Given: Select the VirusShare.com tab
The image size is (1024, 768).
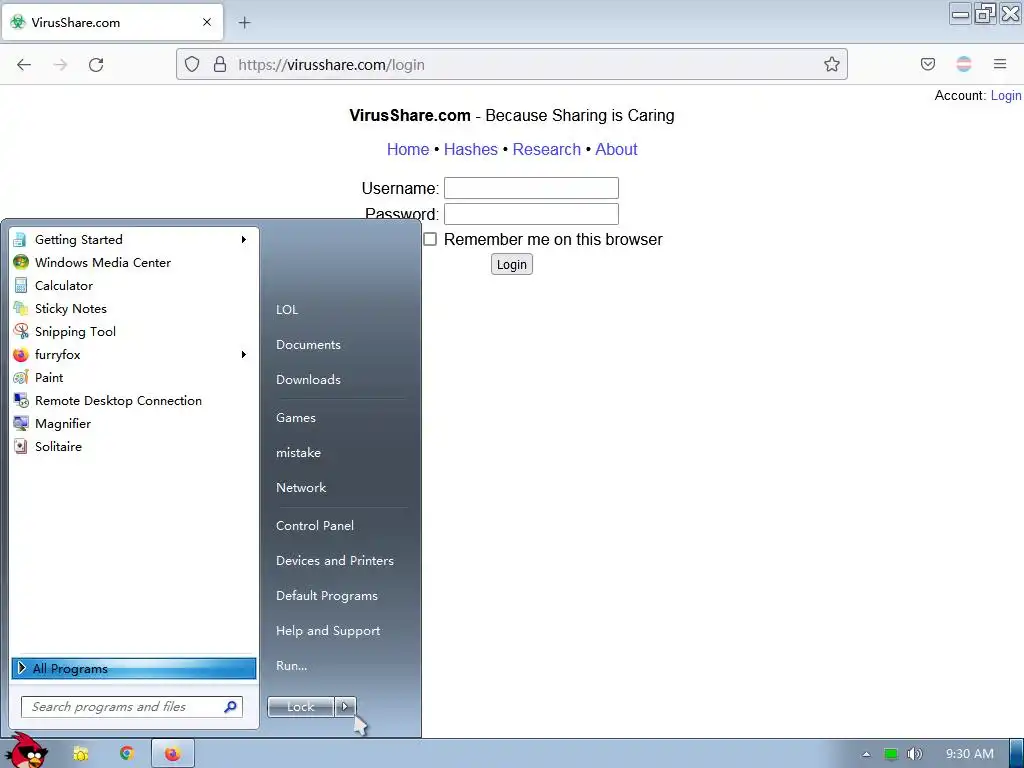Looking at the screenshot, I should point(114,22).
